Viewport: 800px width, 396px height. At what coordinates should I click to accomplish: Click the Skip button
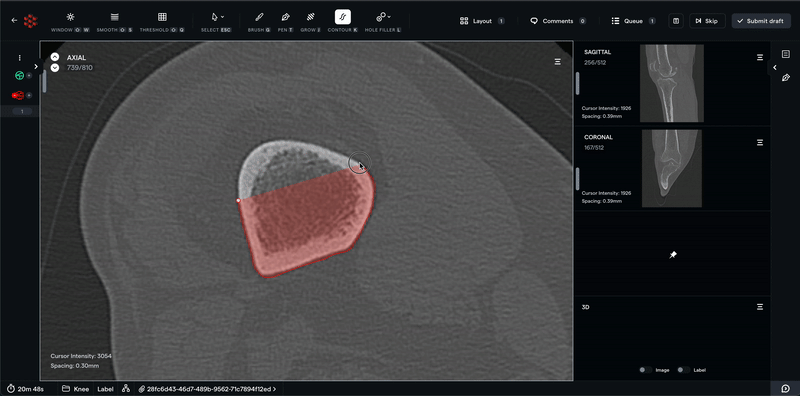click(x=707, y=21)
